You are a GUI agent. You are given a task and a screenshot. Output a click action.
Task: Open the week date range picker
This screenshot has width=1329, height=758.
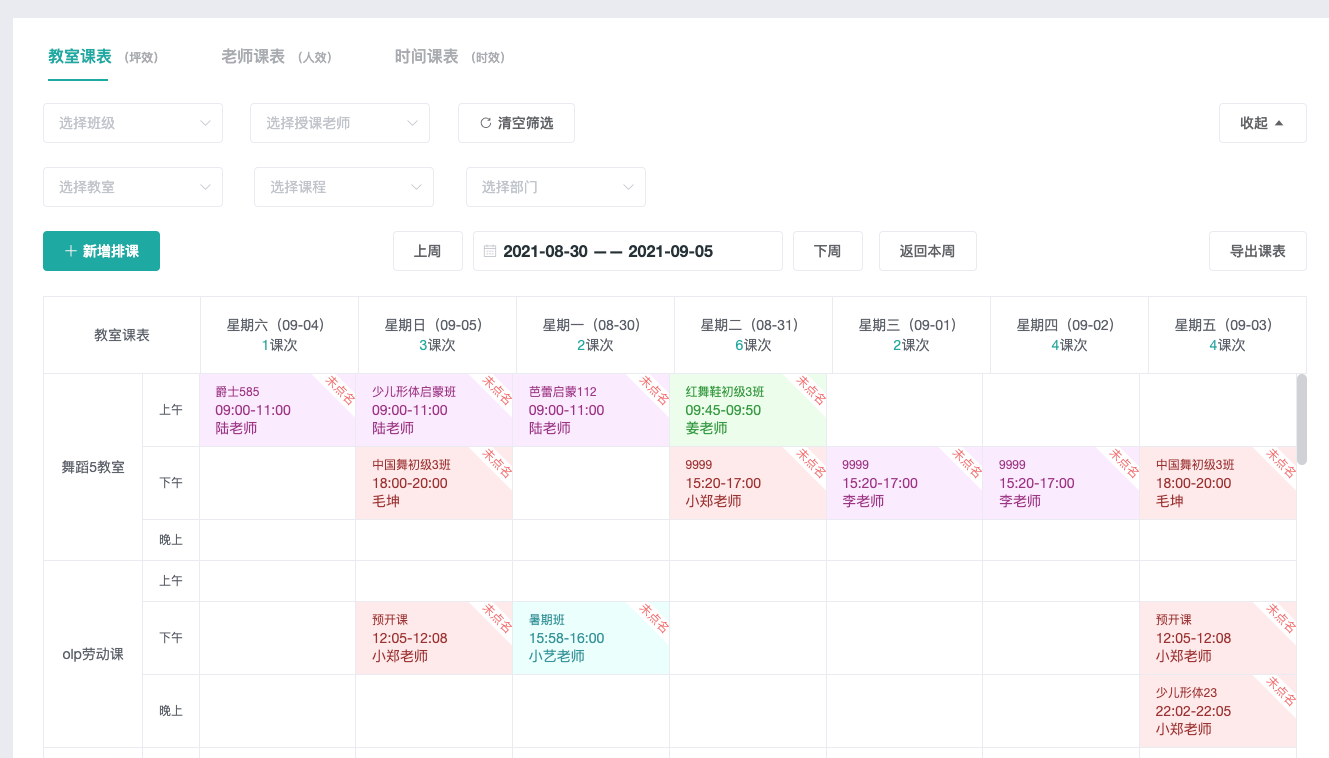(628, 251)
